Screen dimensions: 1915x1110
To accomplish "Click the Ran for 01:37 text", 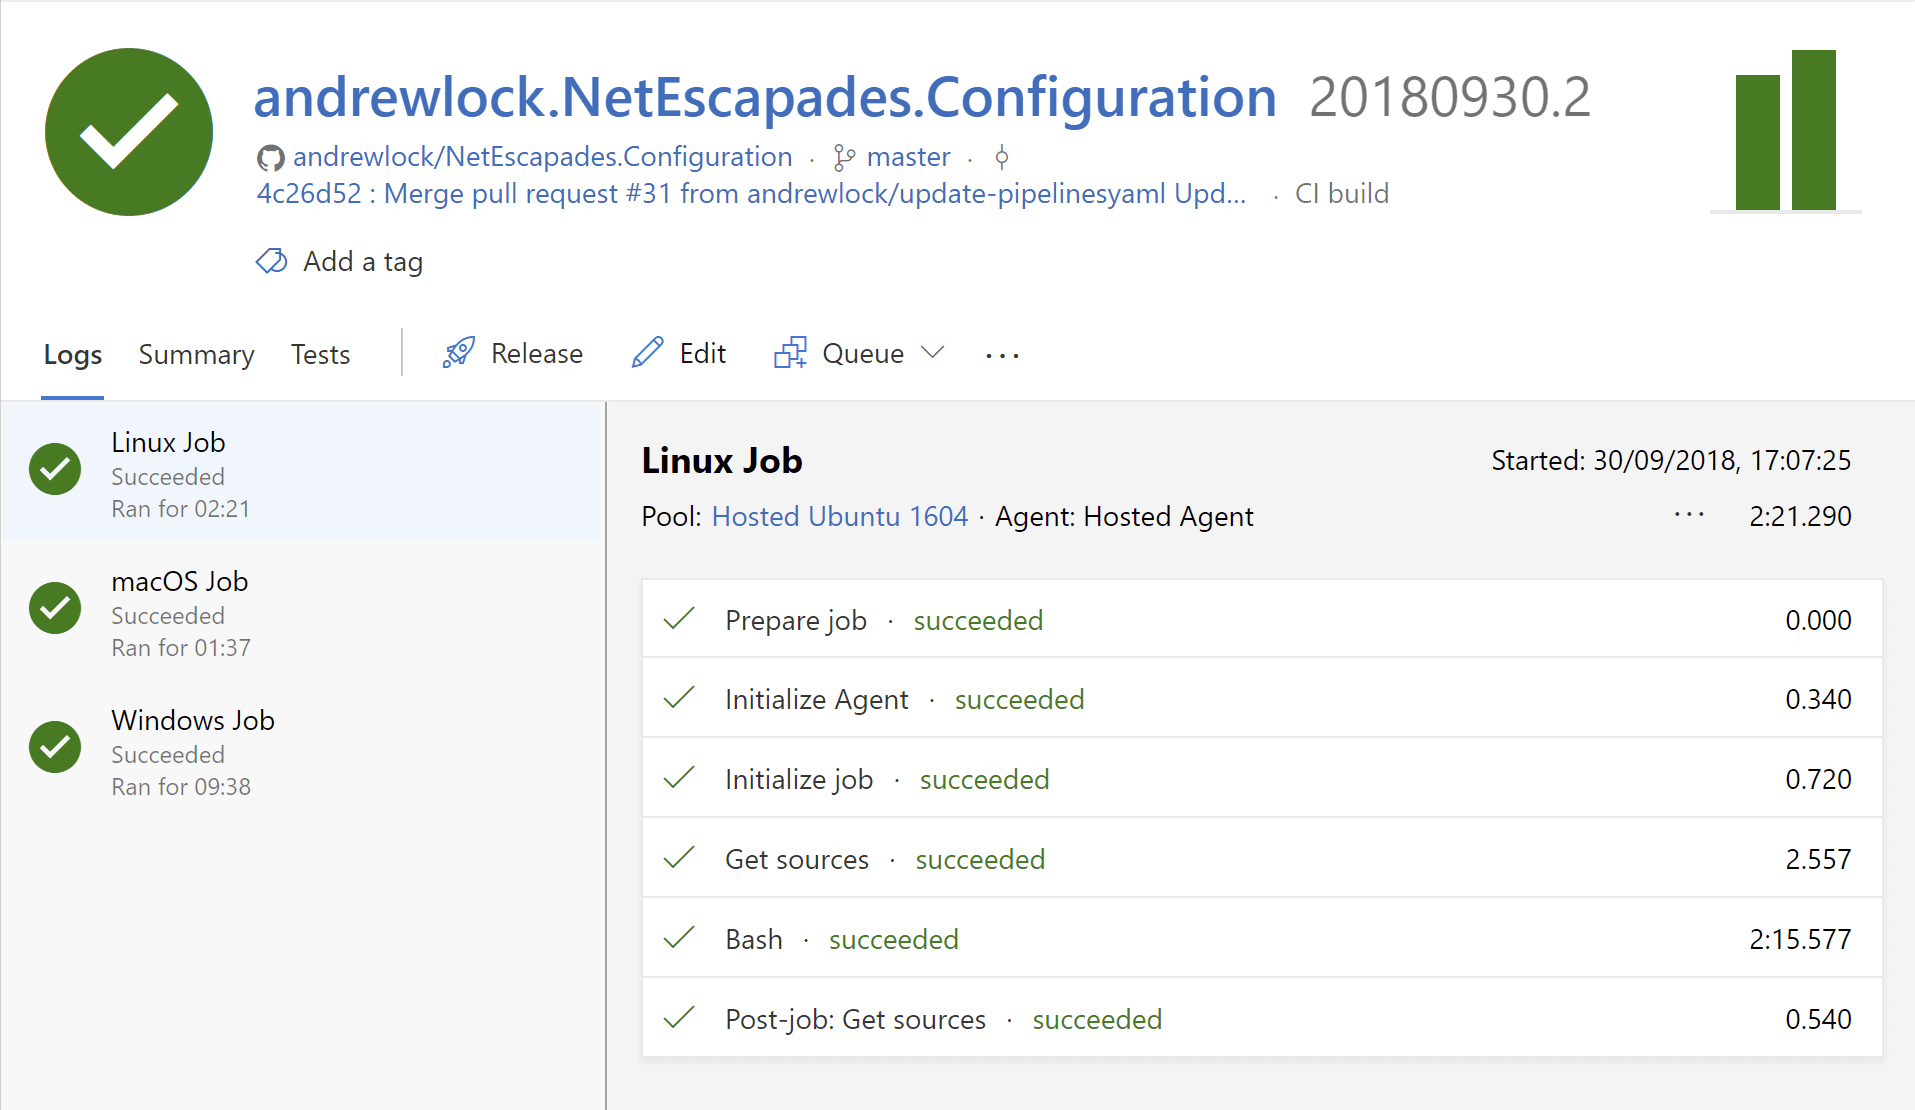I will tap(181, 648).
